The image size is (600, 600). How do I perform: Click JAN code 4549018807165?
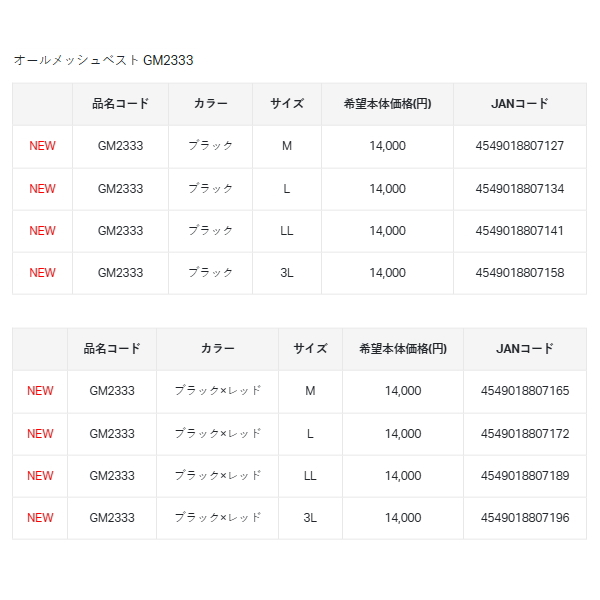525,391
